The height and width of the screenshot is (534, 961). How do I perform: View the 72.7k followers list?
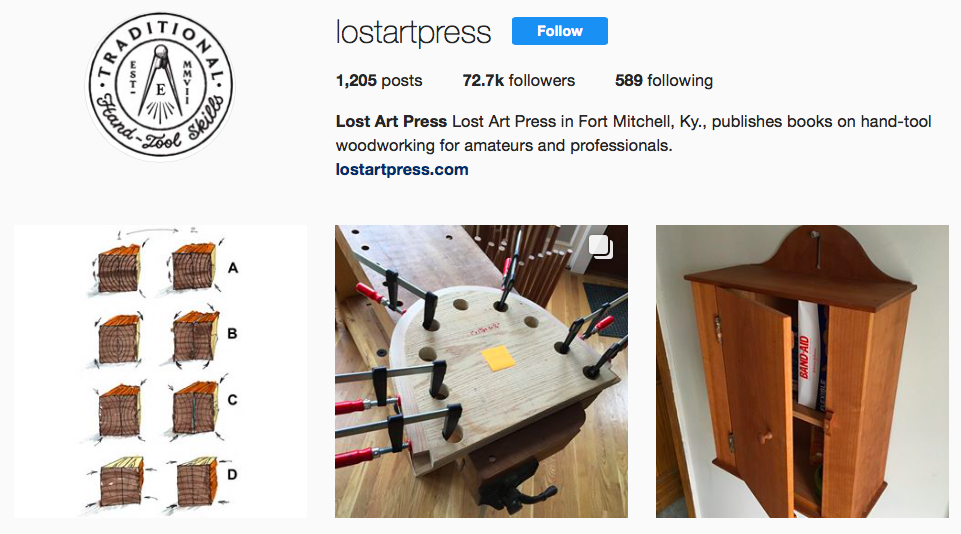pos(518,80)
